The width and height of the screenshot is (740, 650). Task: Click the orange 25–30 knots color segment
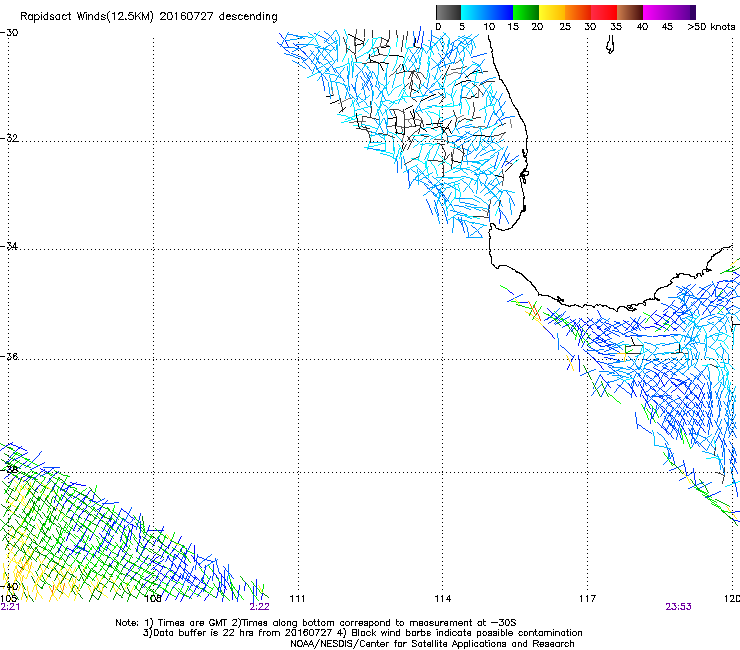pyautogui.click(x=578, y=12)
